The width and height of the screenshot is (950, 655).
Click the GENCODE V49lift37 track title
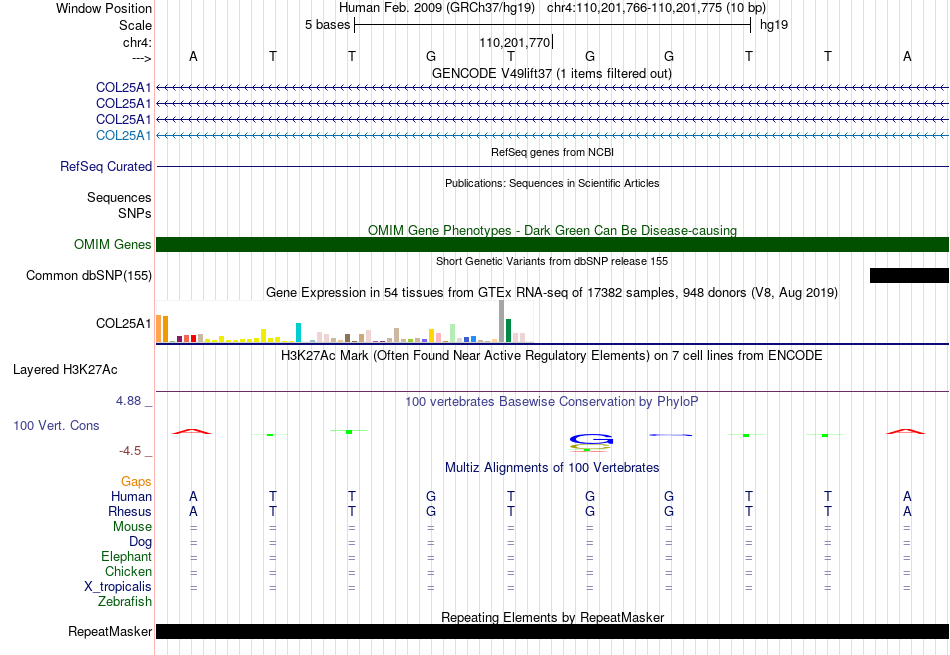pos(552,73)
